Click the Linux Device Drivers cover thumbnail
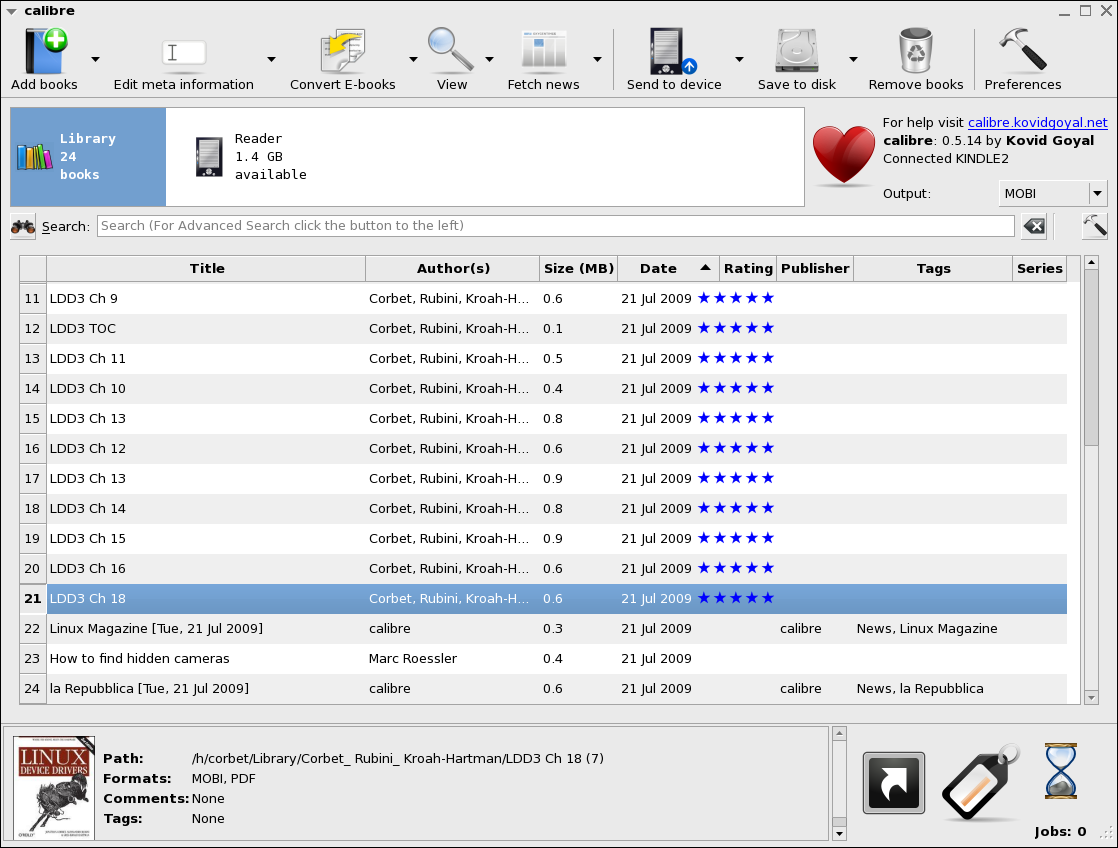This screenshot has width=1118, height=848. pyautogui.click(x=54, y=787)
